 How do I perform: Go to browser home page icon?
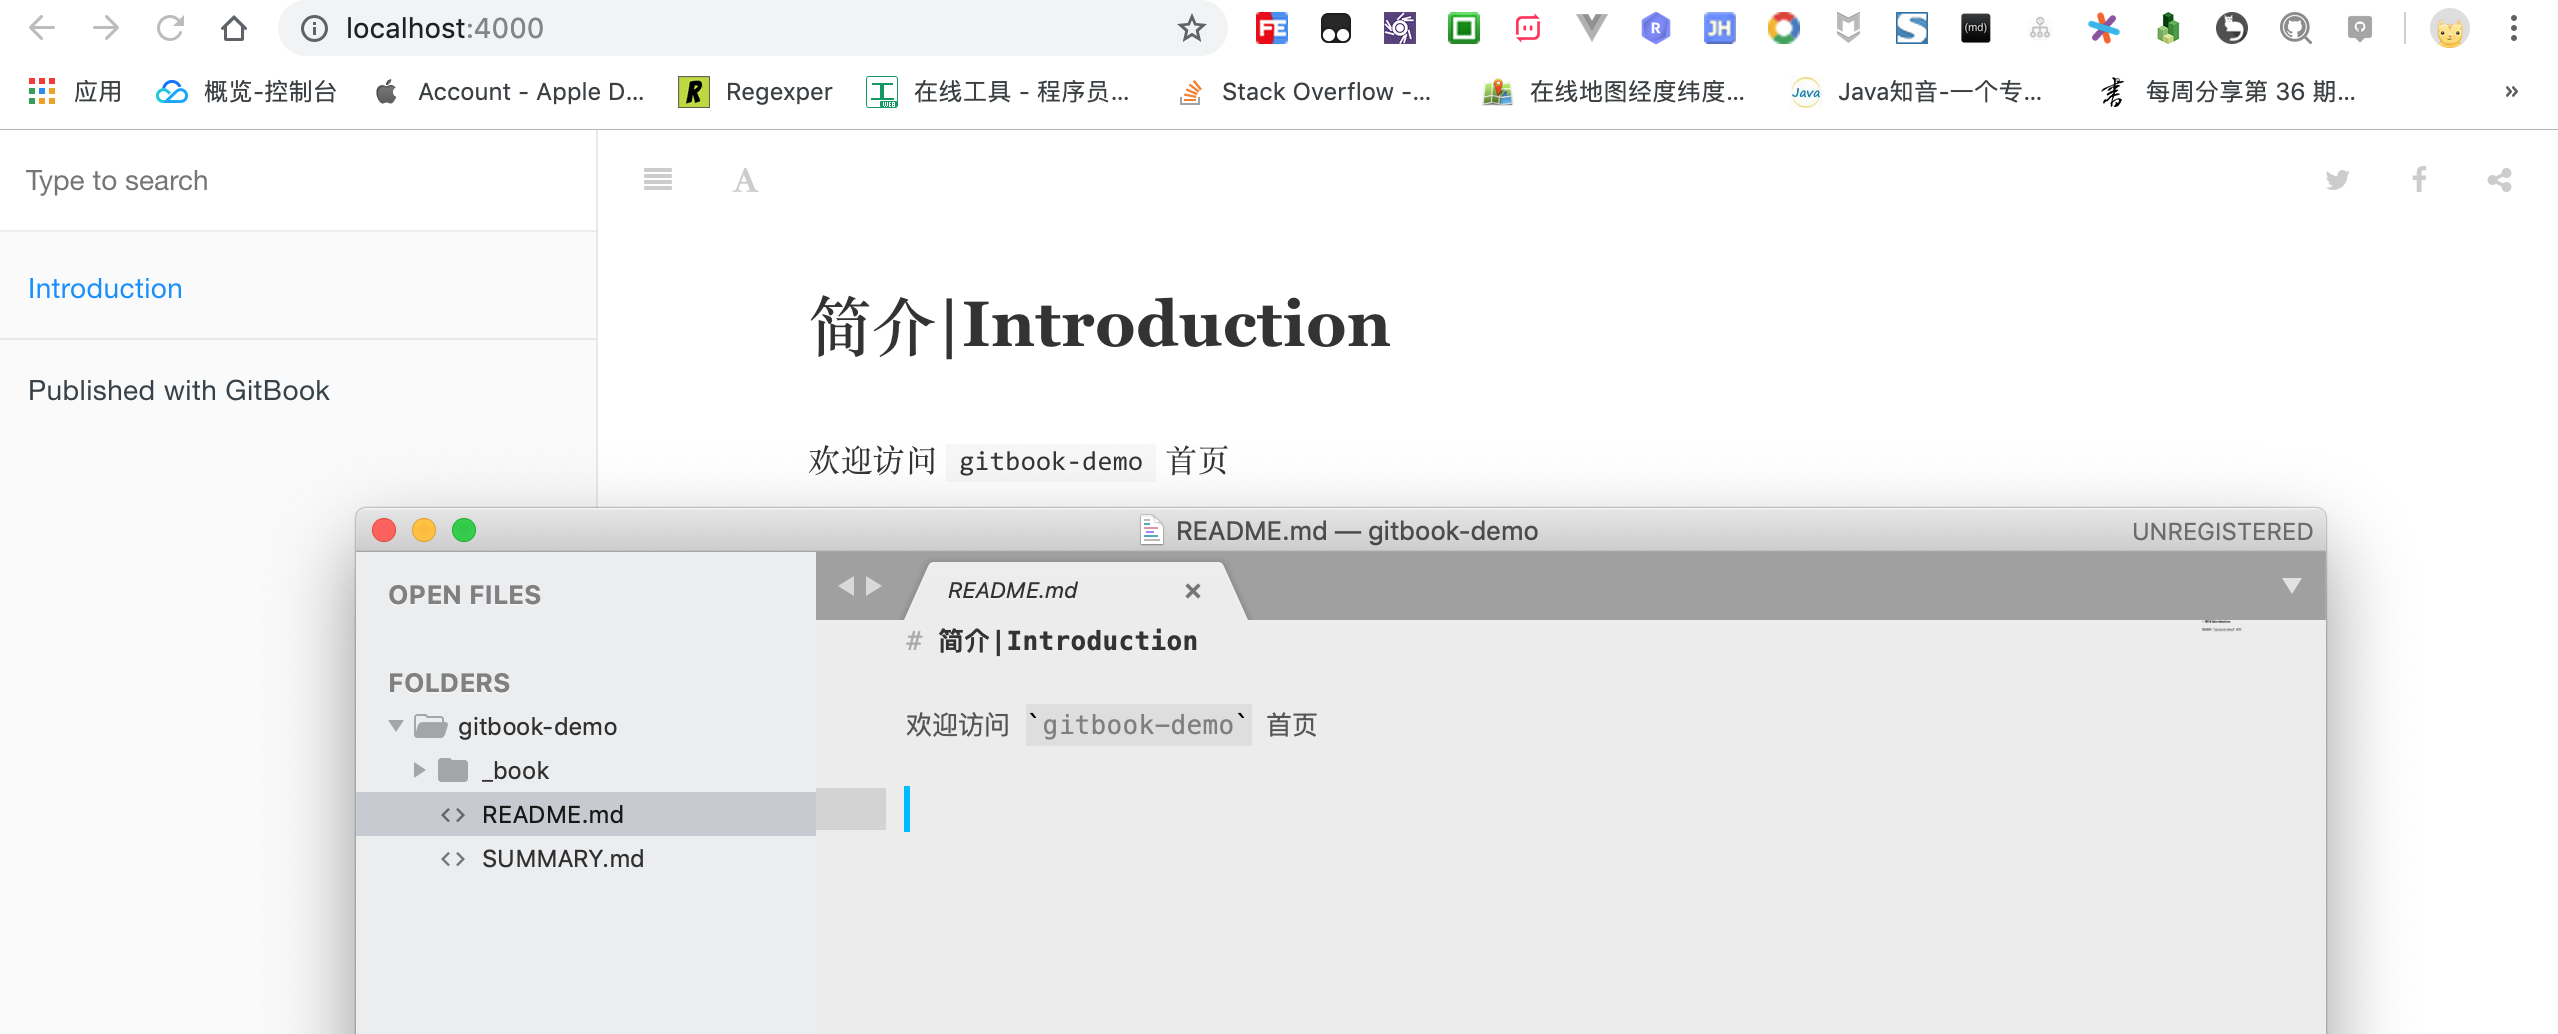pyautogui.click(x=234, y=28)
